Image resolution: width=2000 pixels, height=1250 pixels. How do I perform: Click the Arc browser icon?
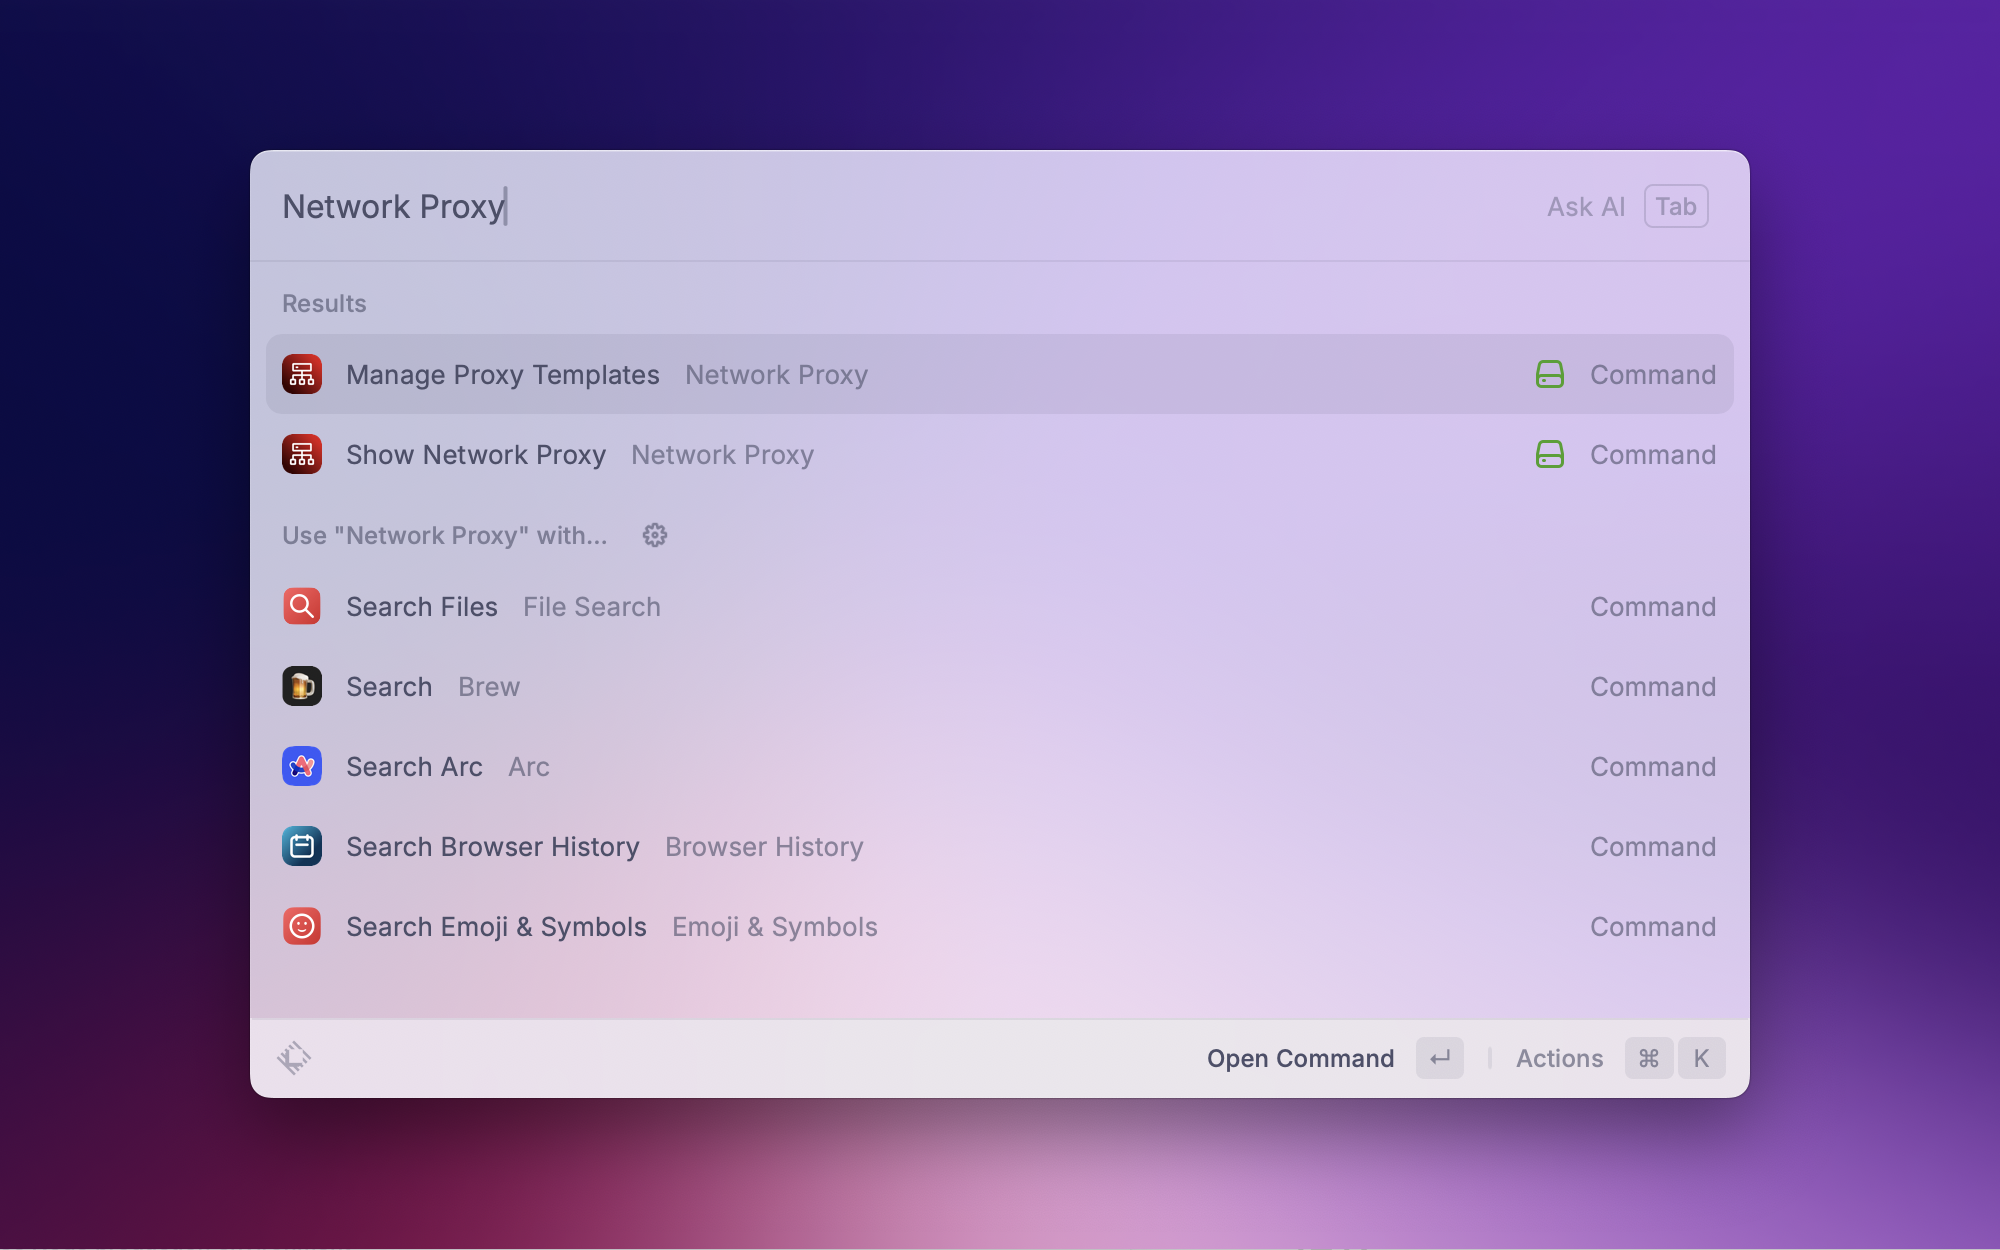click(301, 767)
